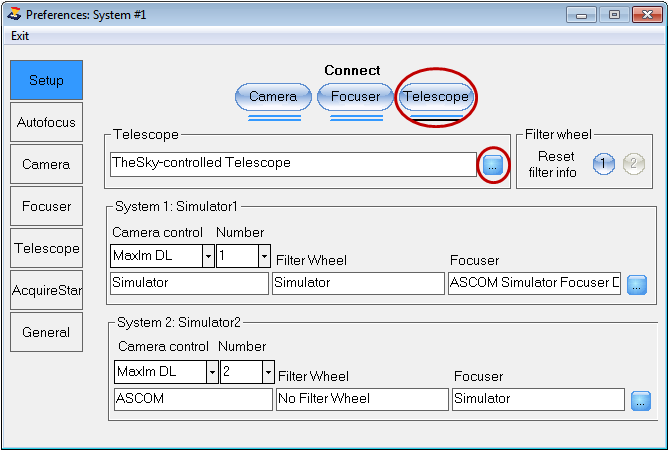The image size is (669, 451).
Task: Open System 1 focuser chooser button
Action: (637, 285)
